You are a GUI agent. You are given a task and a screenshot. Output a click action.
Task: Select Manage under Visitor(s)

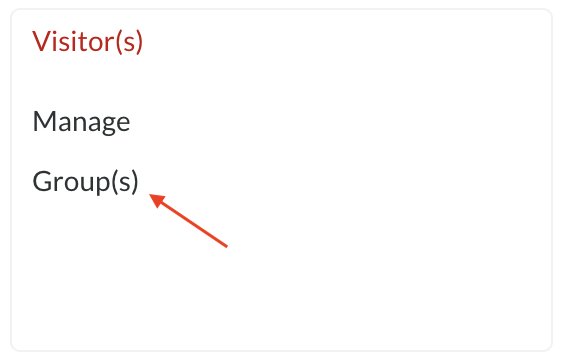click(x=81, y=122)
